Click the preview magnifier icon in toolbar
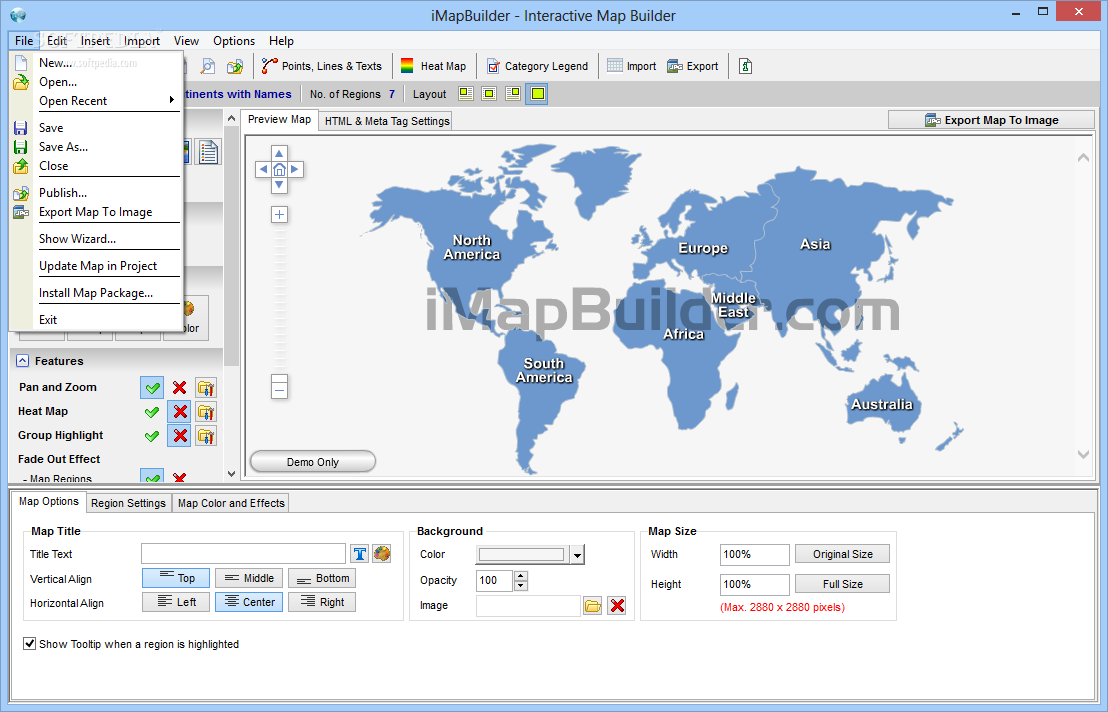The height and width of the screenshot is (712, 1108). coord(208,66)
